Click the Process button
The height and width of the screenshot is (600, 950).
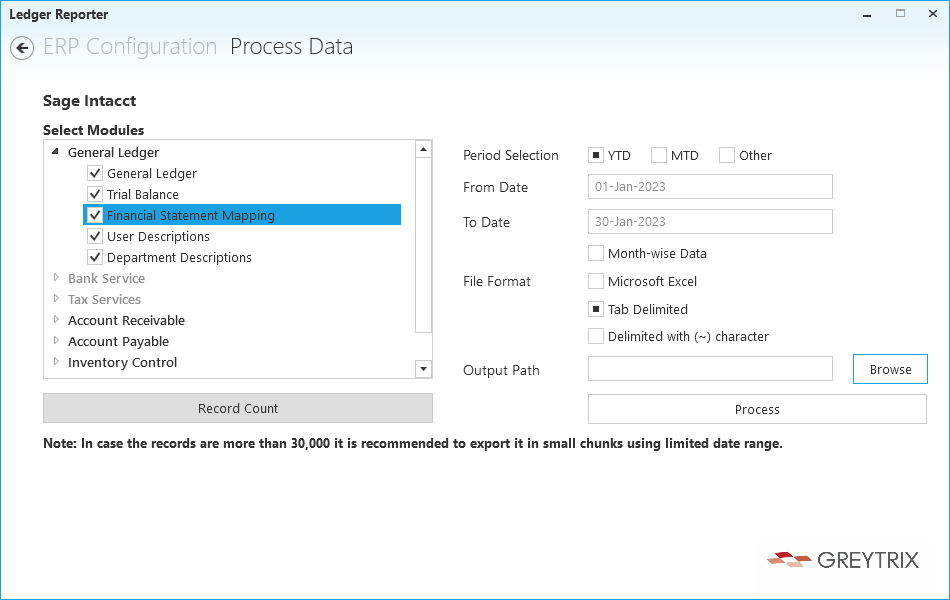coord(757,409)
